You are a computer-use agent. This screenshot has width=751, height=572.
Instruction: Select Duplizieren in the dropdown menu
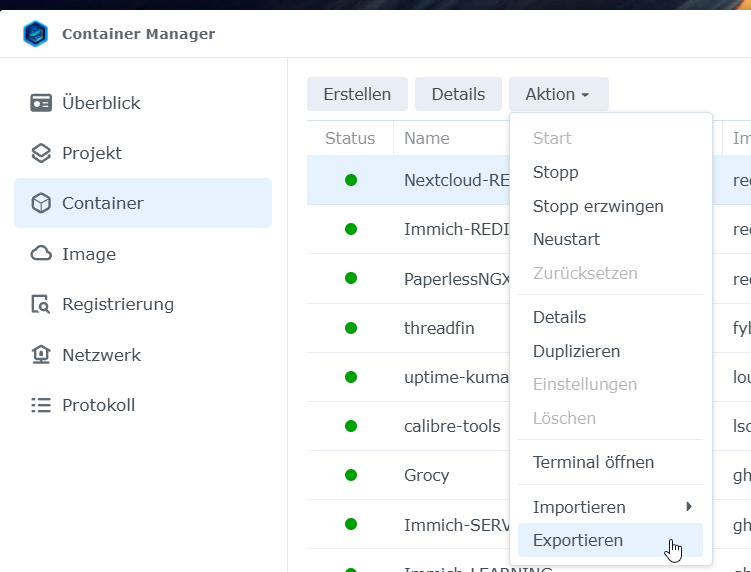tap(576, 351)
